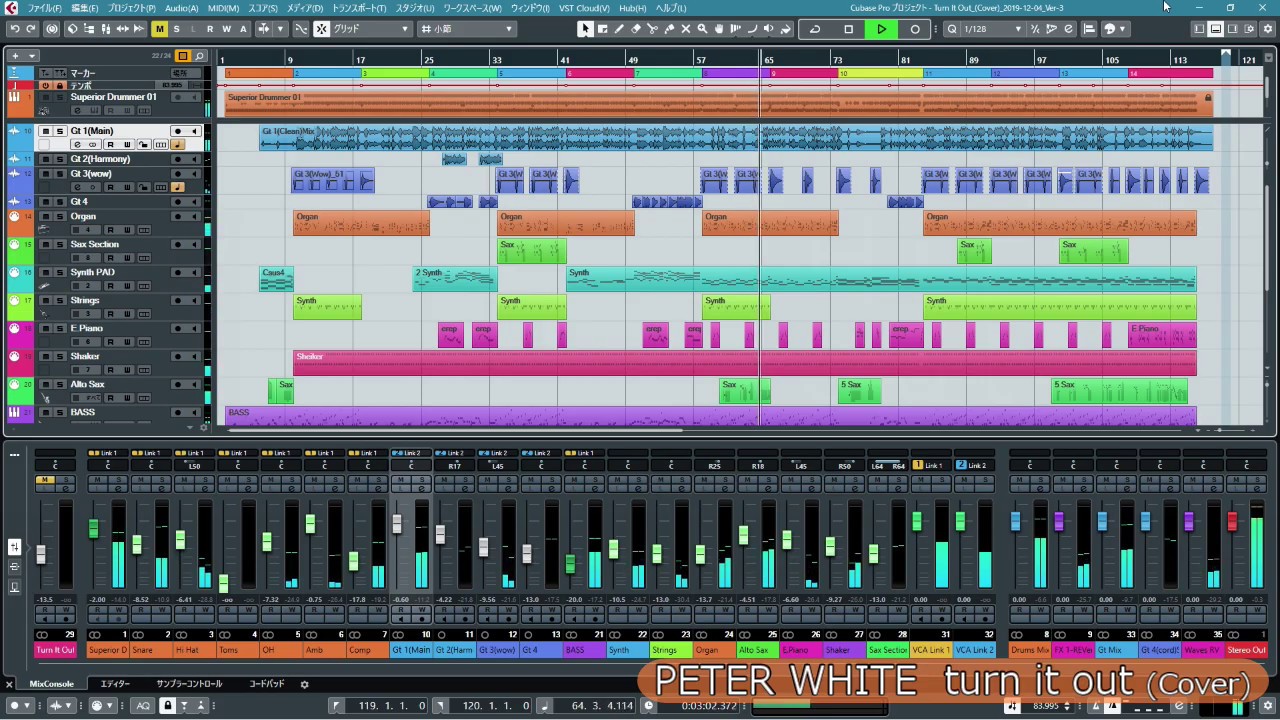Click the Find Tracks magnifier icon
This screenshot has height=720, width=1280.
[200, 56]
